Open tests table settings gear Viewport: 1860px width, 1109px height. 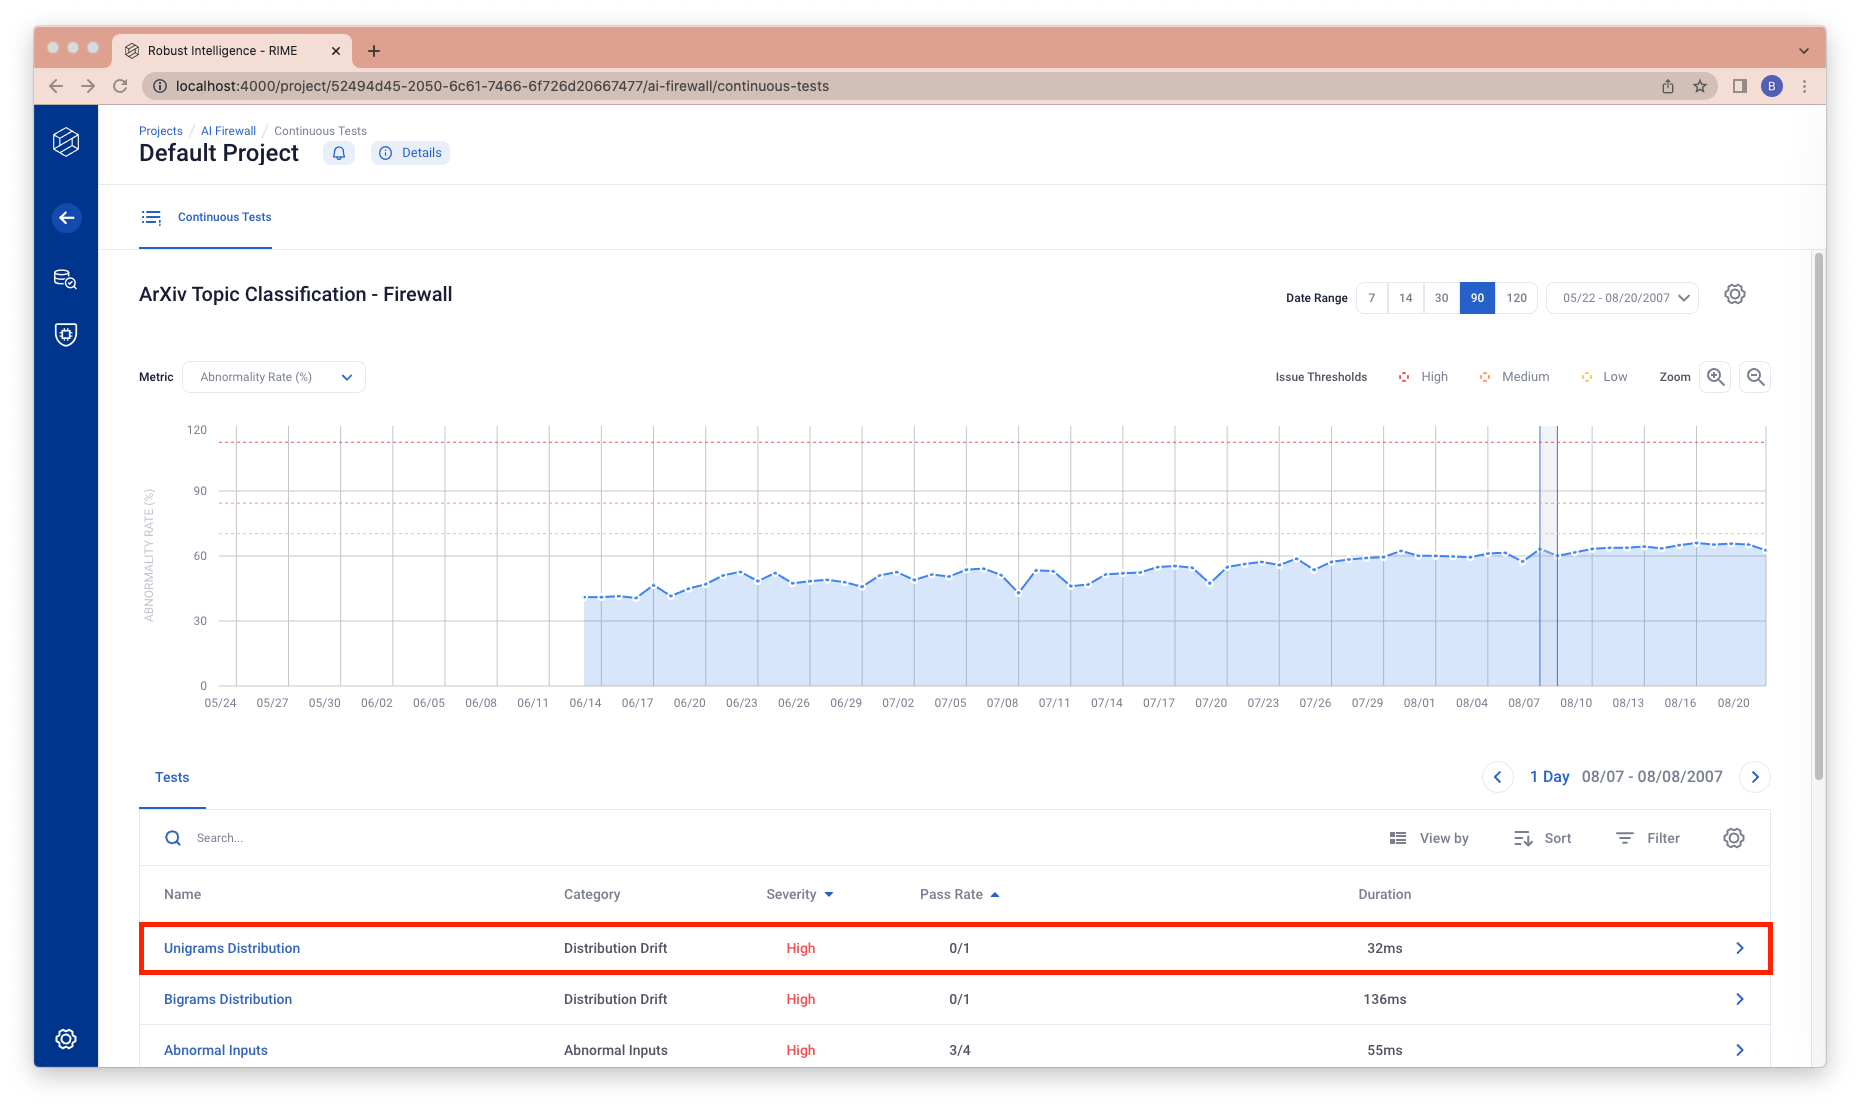point(1734,838)
